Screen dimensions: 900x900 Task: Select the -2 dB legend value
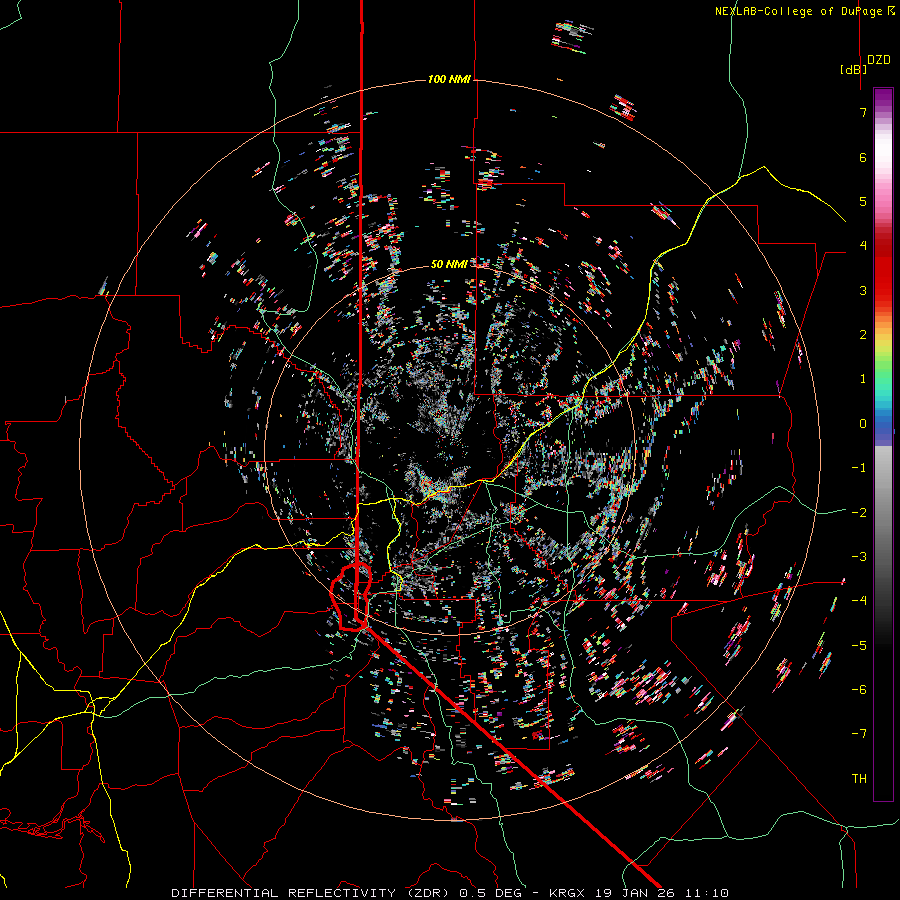[859, 513]
